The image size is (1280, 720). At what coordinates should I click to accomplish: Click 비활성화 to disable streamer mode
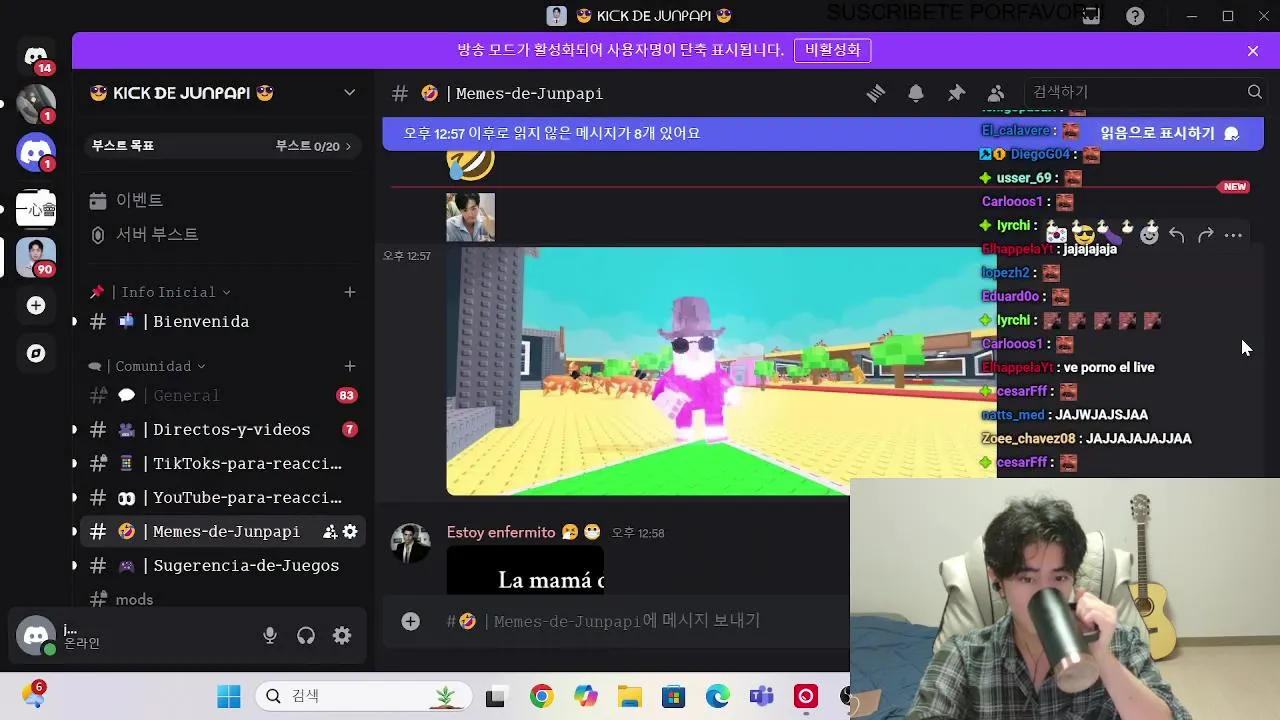[x=833, y=50]
